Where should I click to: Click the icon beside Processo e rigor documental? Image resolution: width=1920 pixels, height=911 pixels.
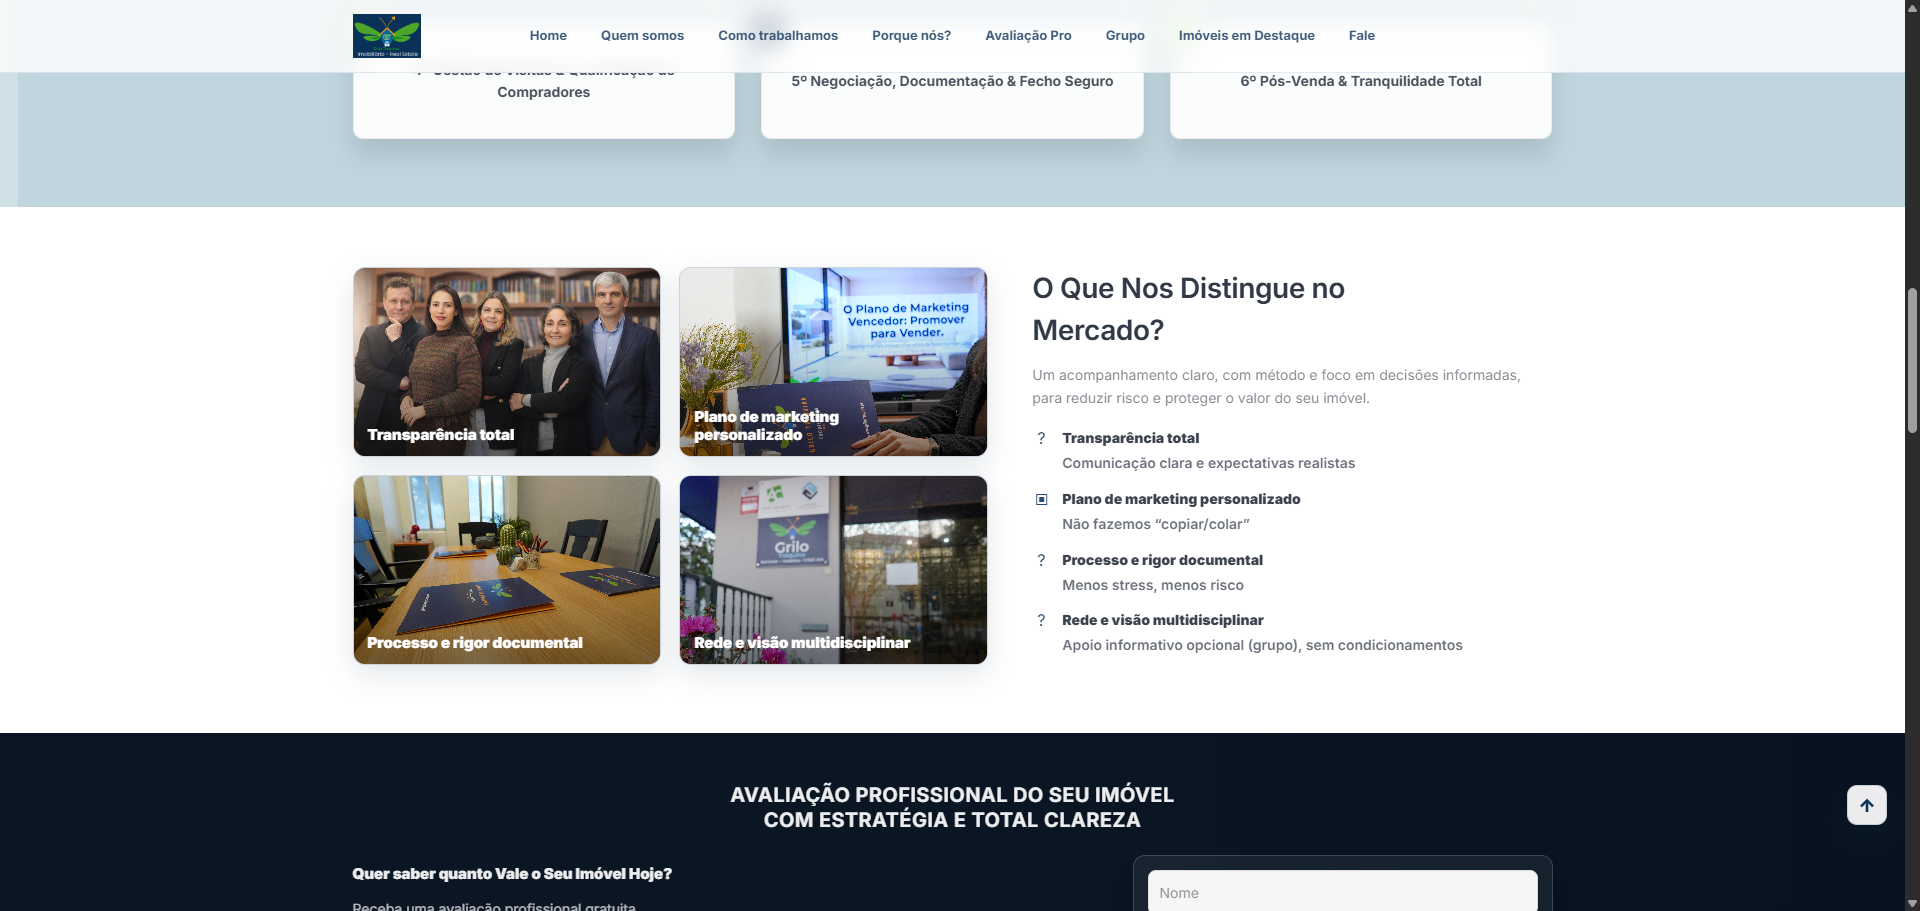(x=1041, y=560)
